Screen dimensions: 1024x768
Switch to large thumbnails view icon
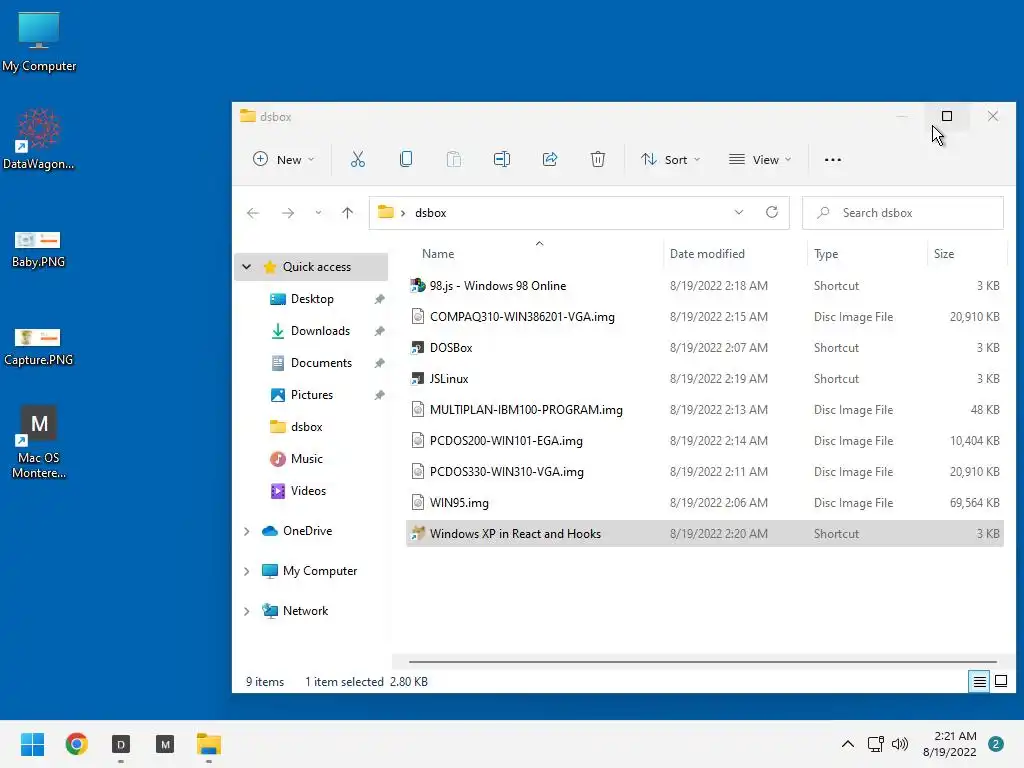(x=1000, y=682)
